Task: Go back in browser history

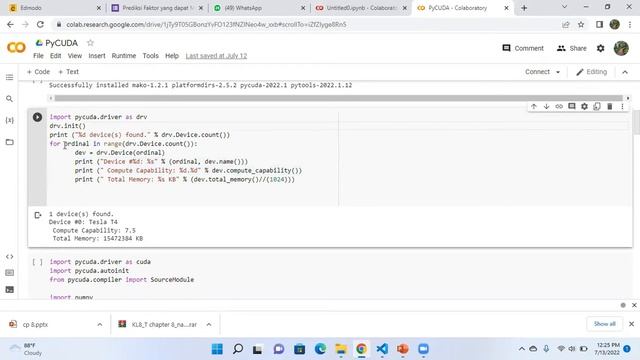Action: point(10,24)
